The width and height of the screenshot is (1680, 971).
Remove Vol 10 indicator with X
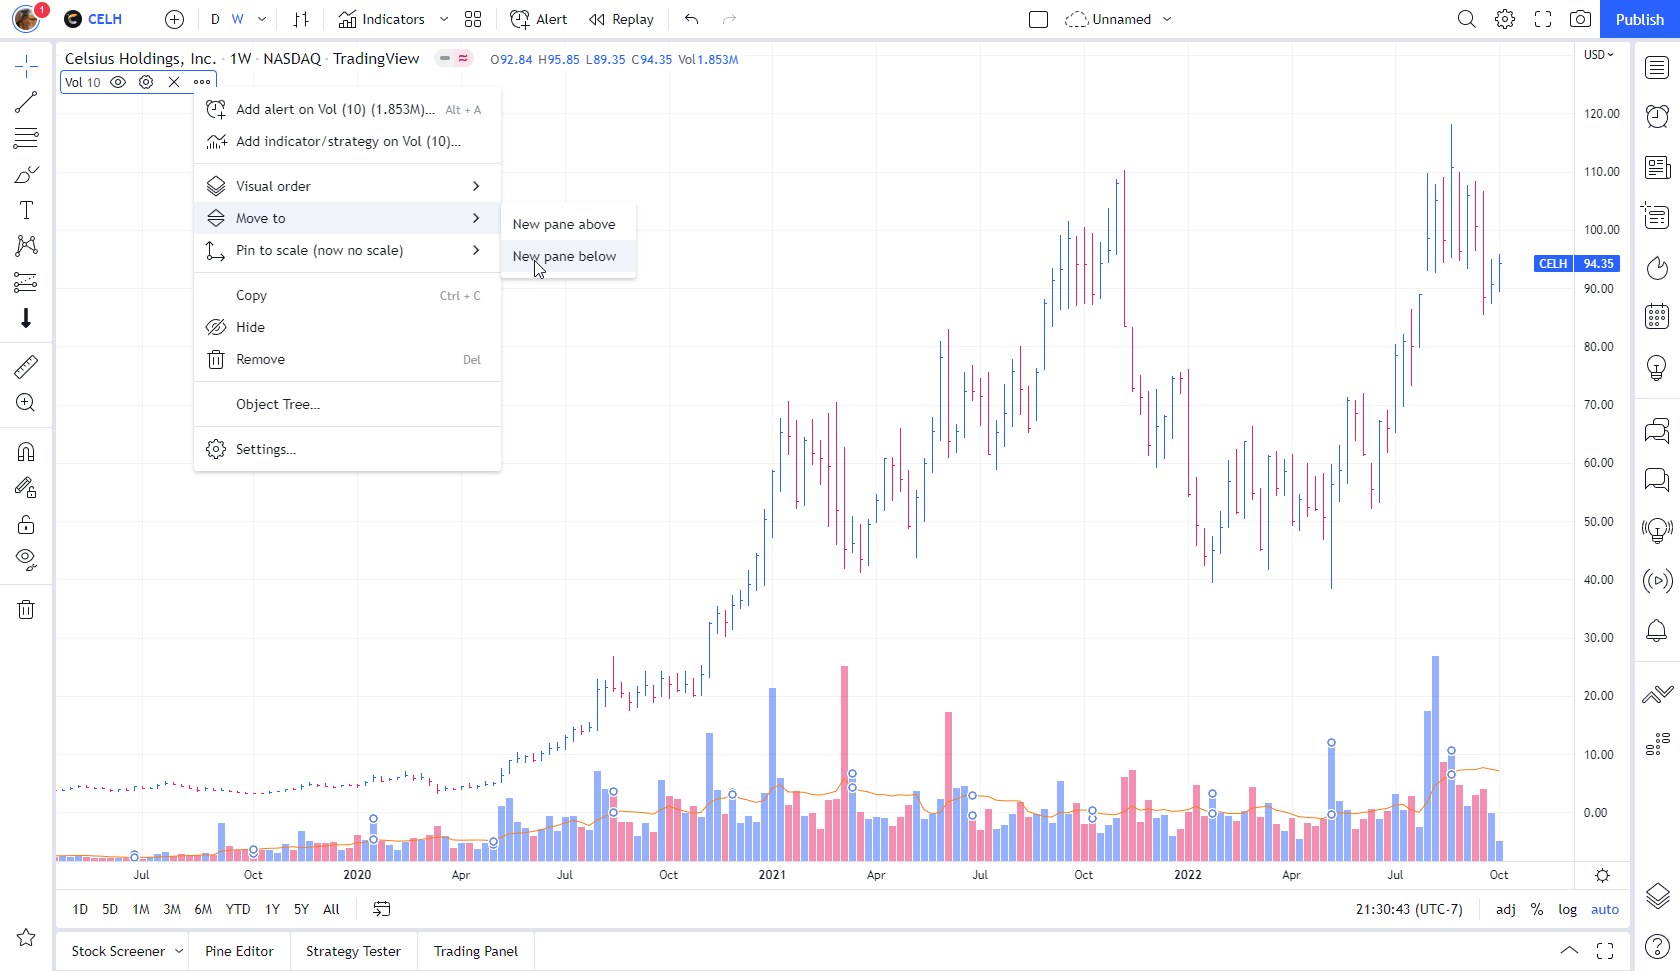174,82
